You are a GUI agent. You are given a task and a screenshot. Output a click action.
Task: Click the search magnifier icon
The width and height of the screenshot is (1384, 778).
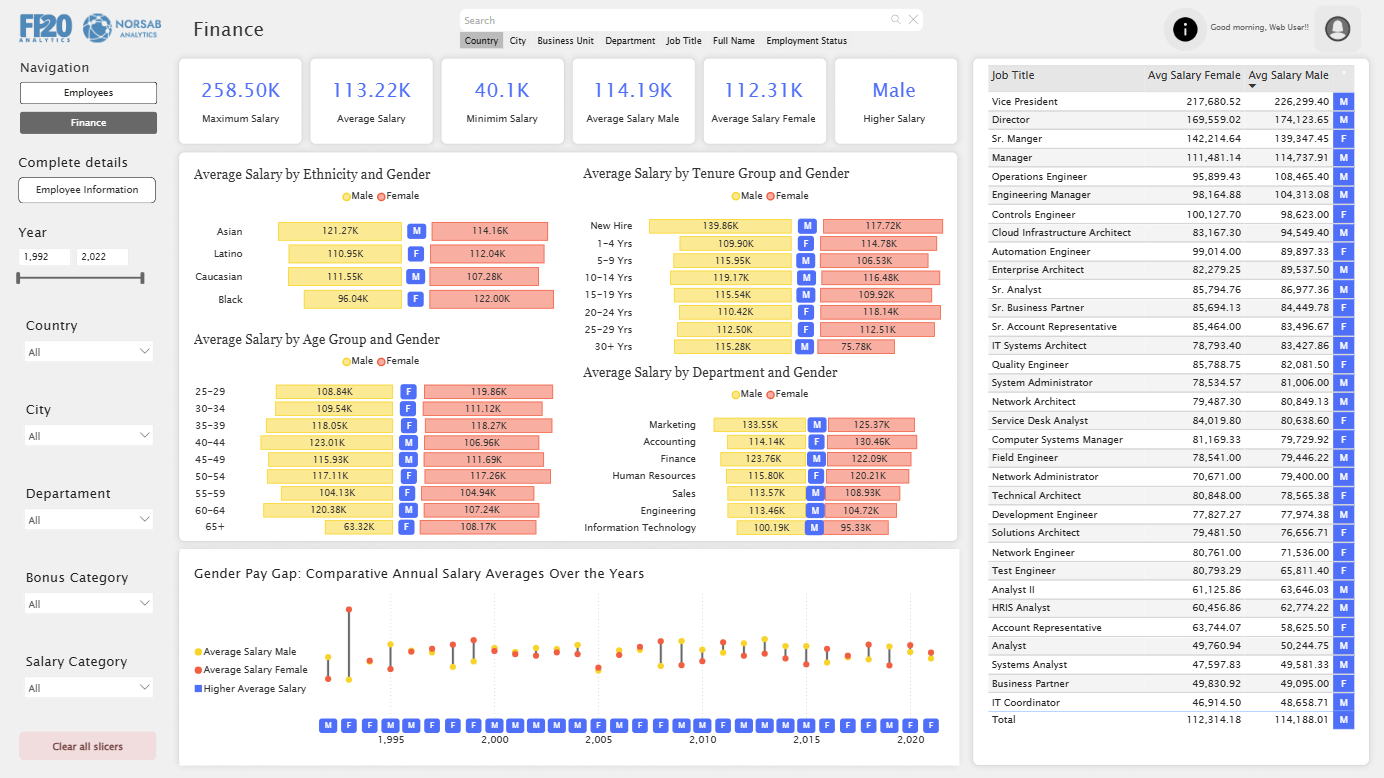coord(895,20)
